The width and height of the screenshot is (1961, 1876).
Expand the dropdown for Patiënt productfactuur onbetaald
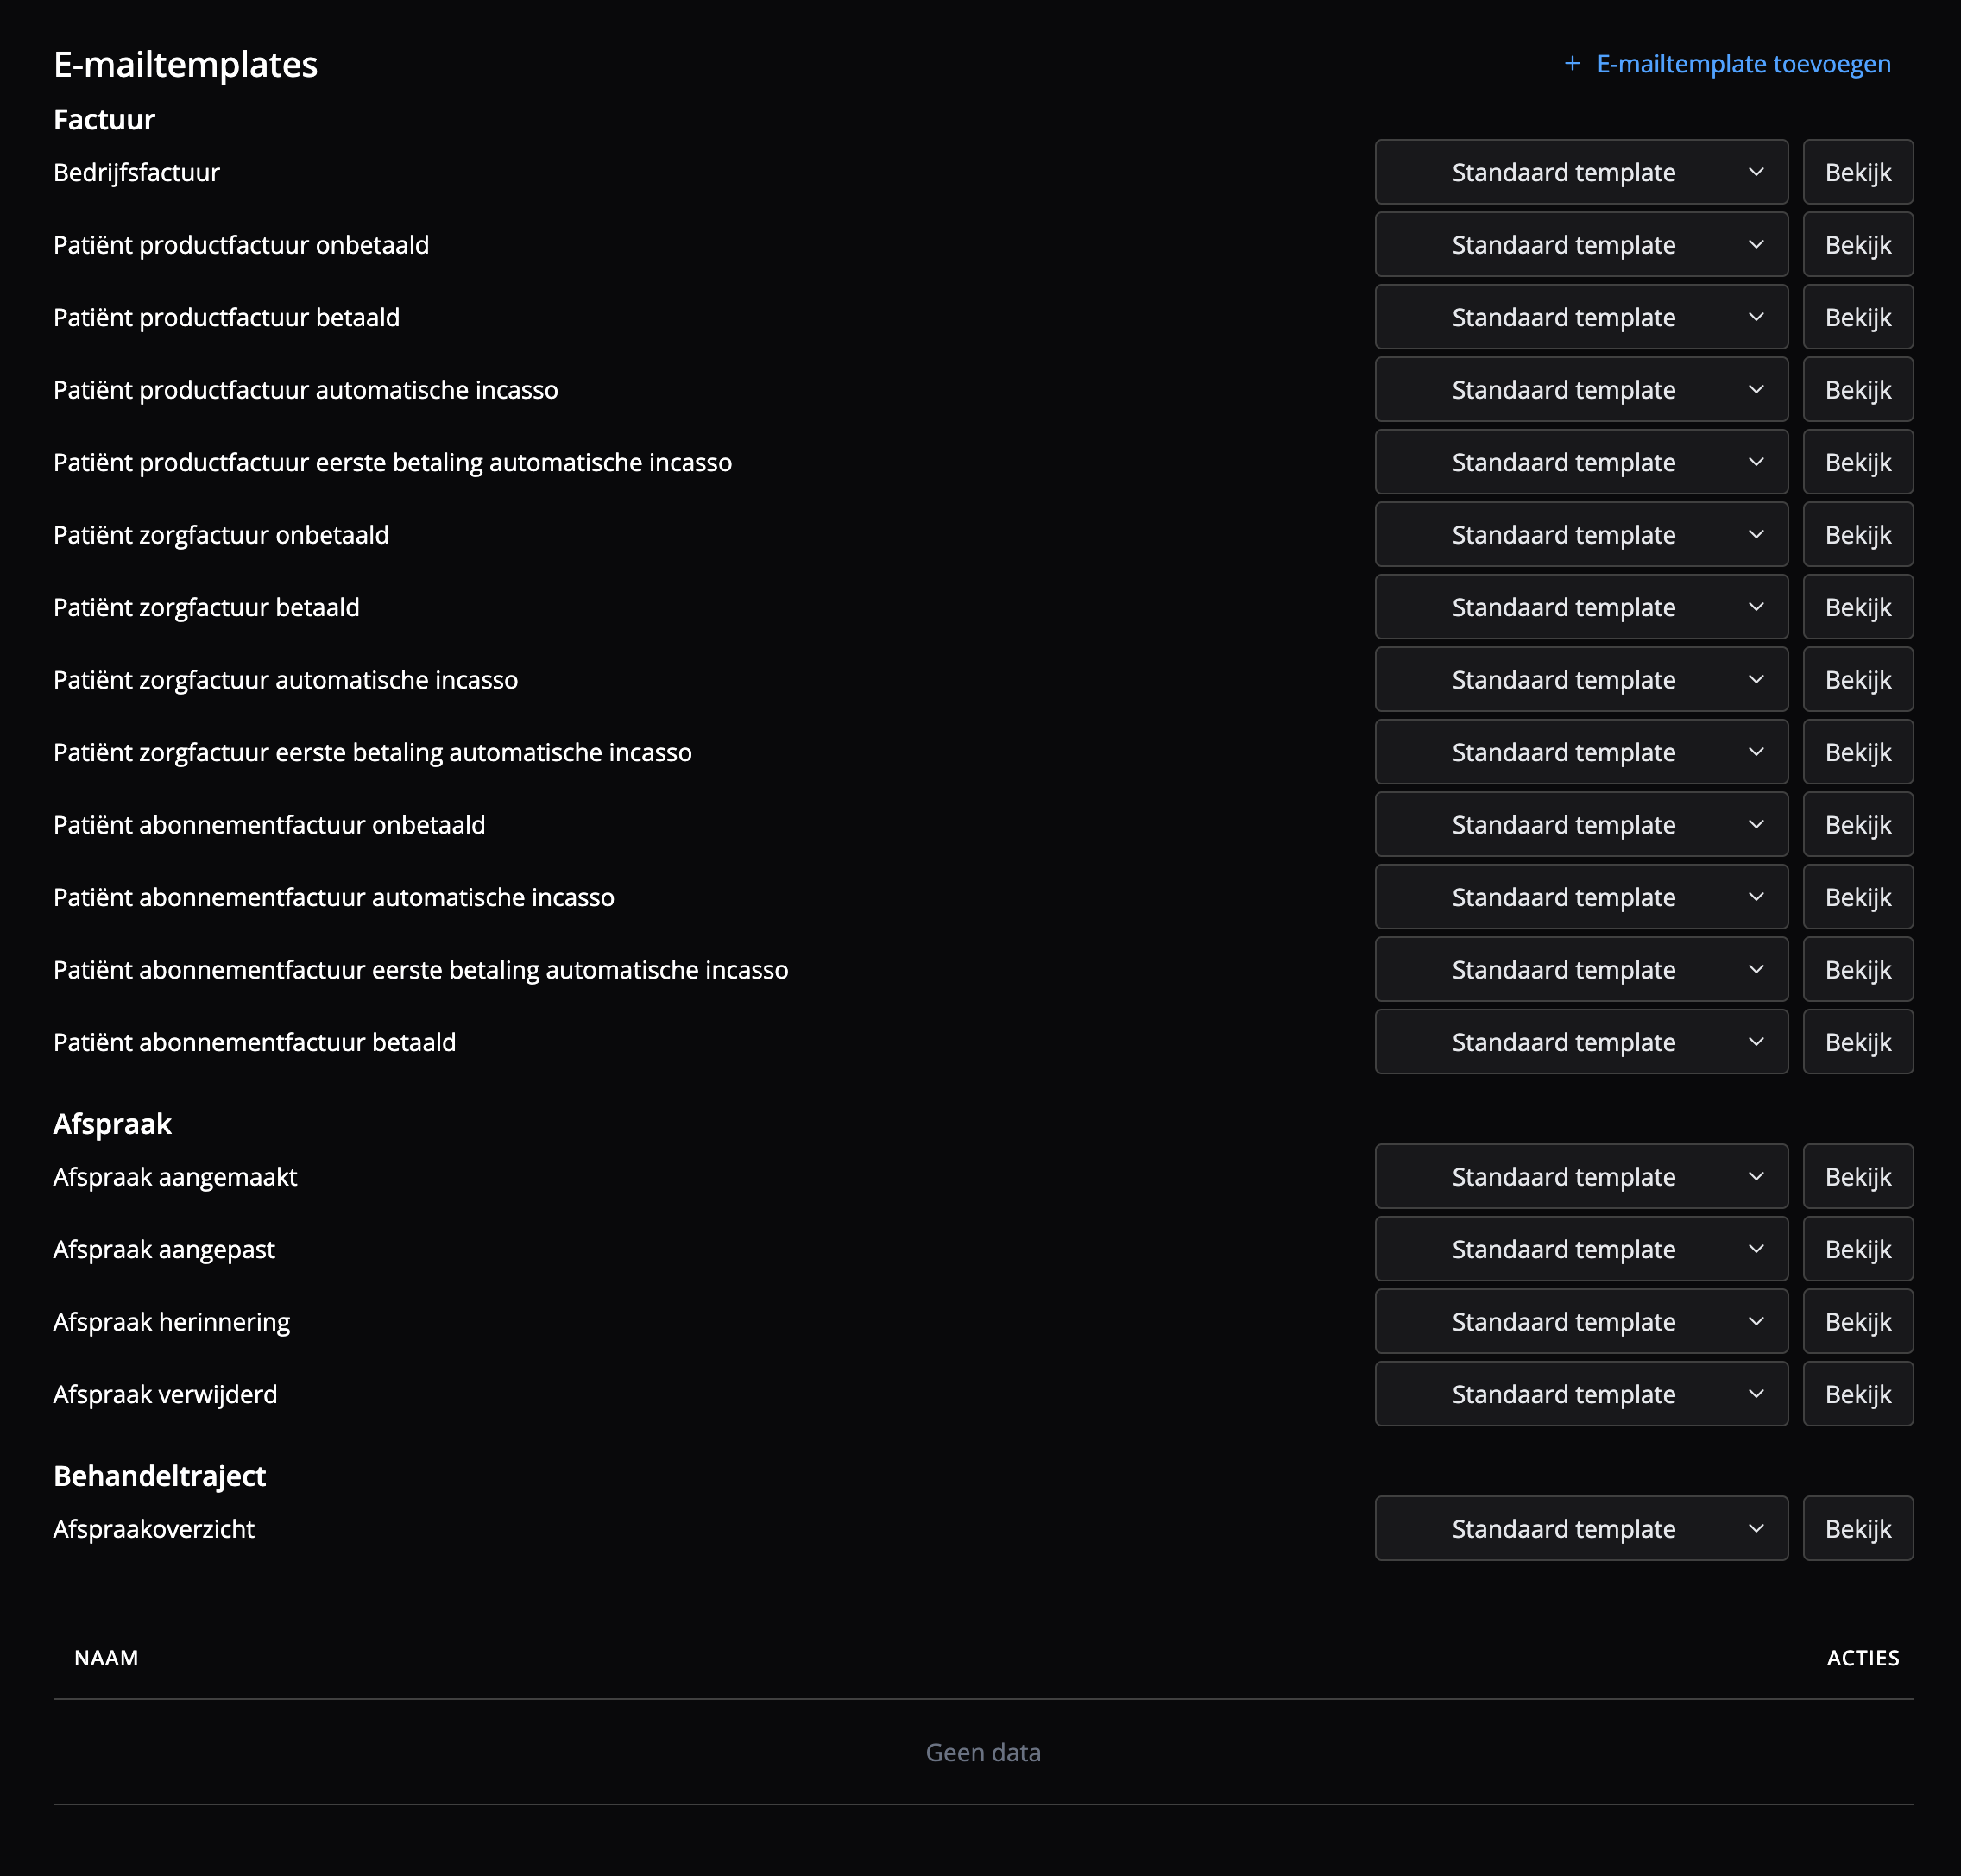1580,245
